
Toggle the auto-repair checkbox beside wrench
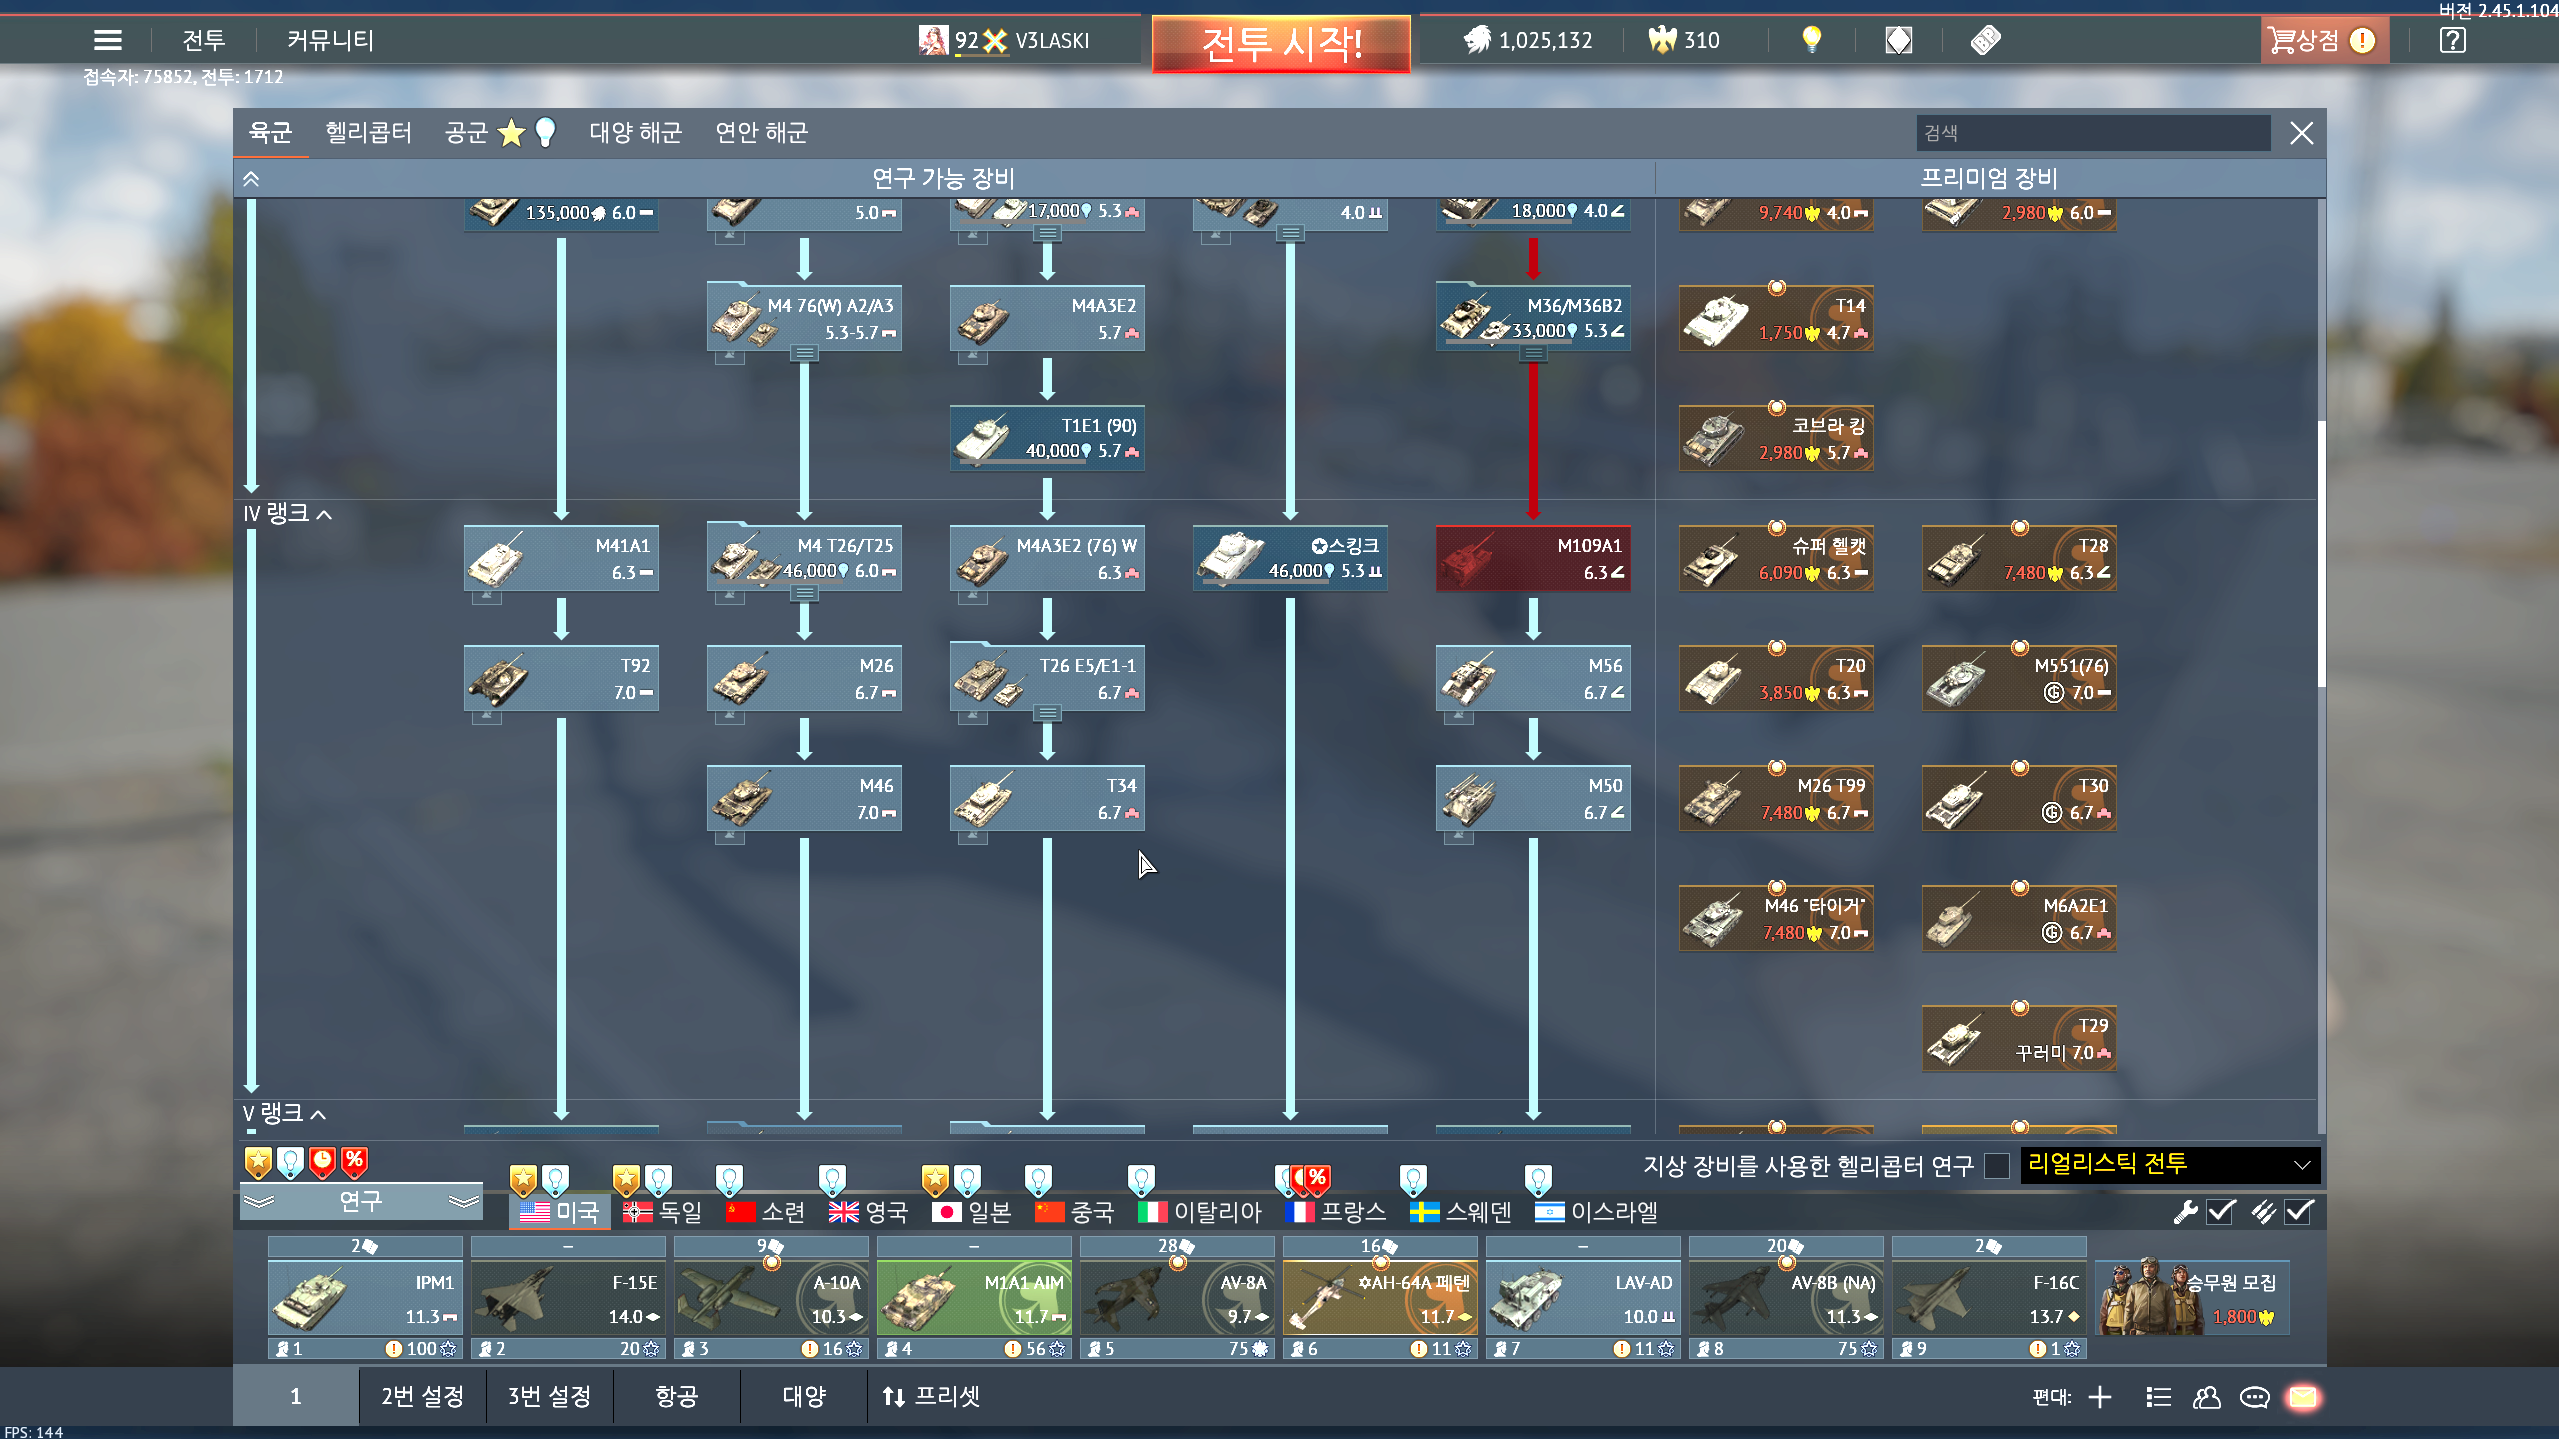point(2221,1212)
